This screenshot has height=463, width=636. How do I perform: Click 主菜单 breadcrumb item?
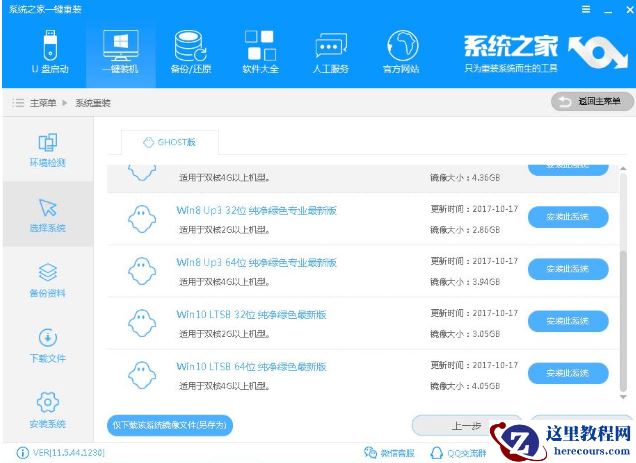pos(43,103)
